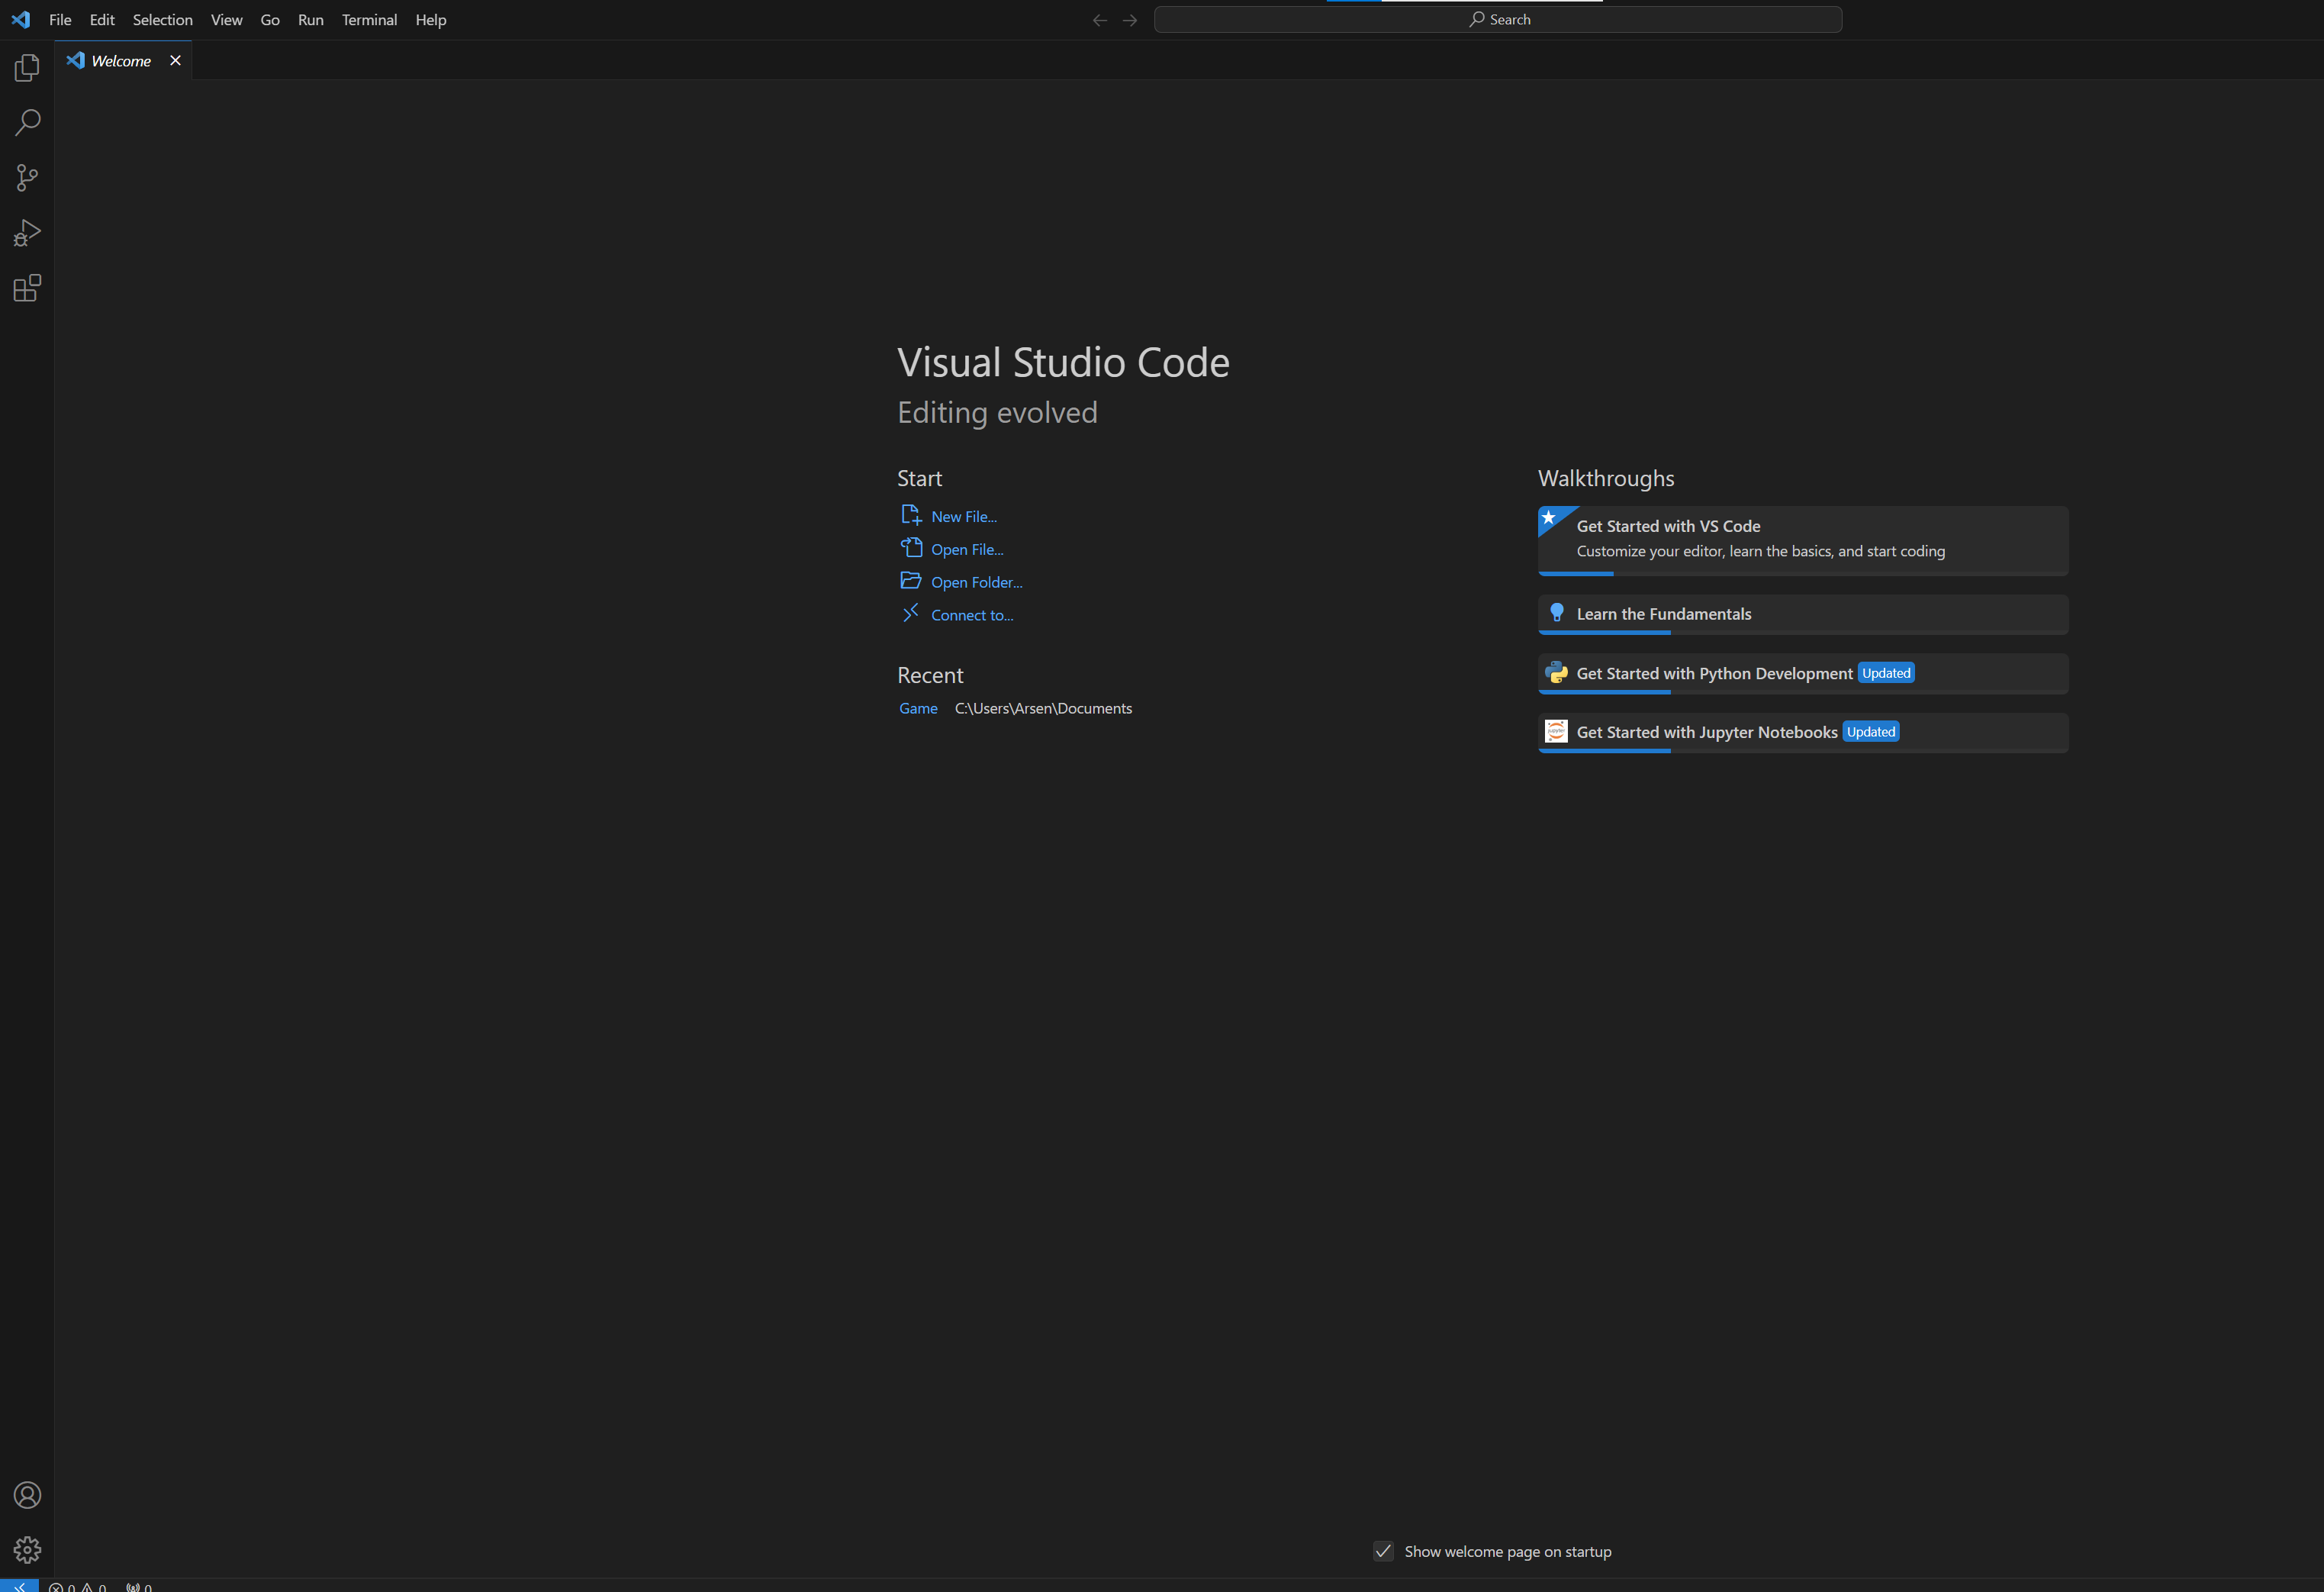Click the Customize your editor description text
The width and height of the screenshot is (2324, 1592).
[x=1761, y=551]
